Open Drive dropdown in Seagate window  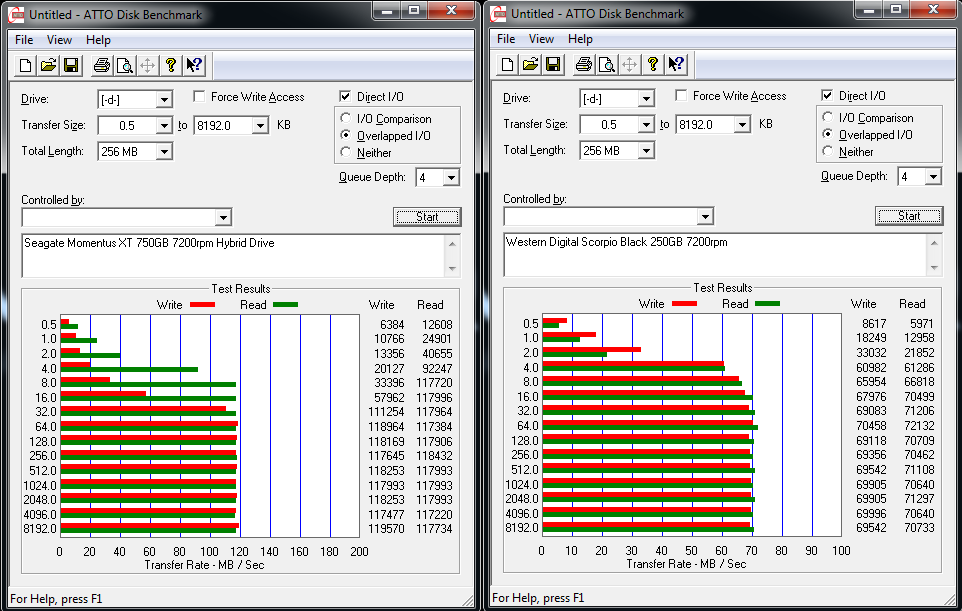coord(164,99)
